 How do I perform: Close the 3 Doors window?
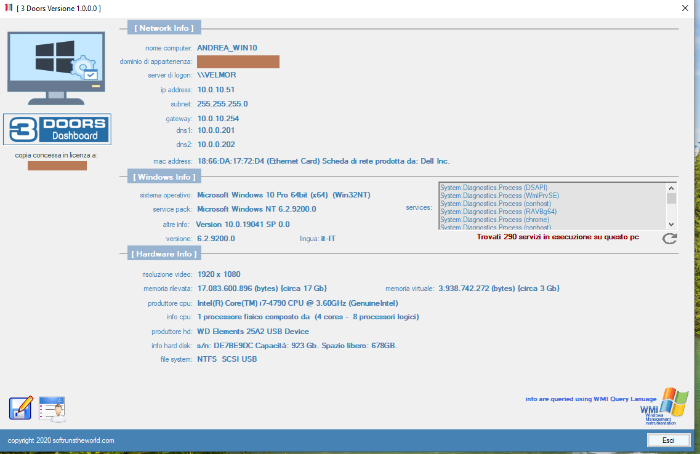685,8
